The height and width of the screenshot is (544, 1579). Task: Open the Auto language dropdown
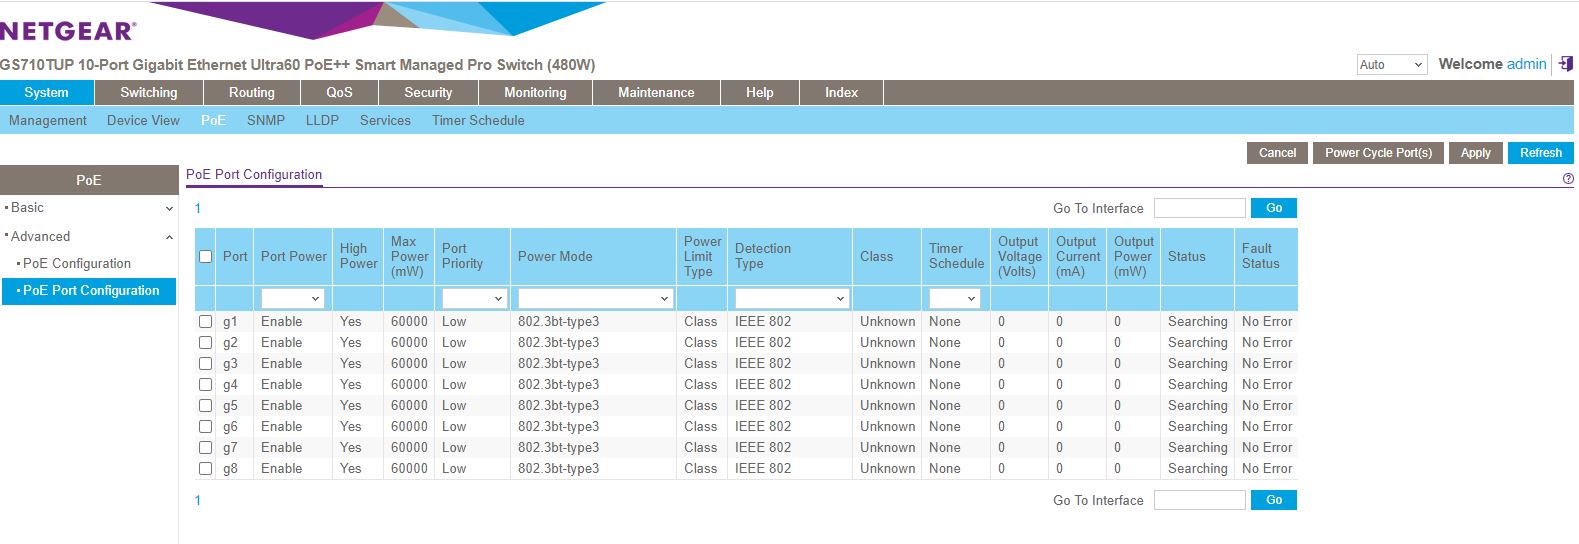tap(1390, 65)
